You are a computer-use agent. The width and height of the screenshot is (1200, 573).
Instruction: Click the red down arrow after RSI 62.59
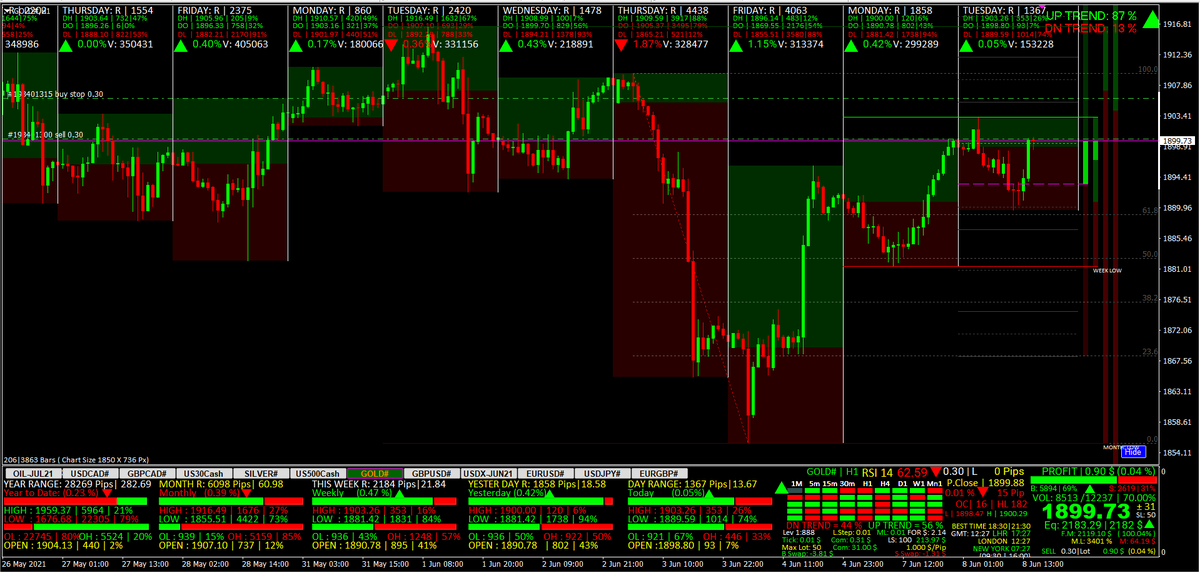936,472
